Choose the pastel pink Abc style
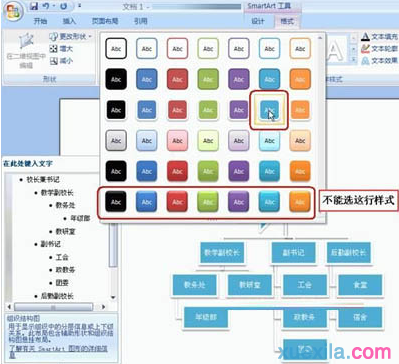The width and height of the screenshot is (399, 364). [x=177, y=141]
